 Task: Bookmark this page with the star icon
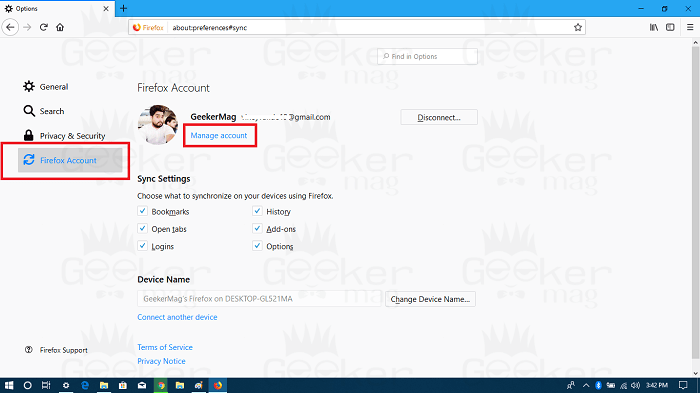(578, 27)
